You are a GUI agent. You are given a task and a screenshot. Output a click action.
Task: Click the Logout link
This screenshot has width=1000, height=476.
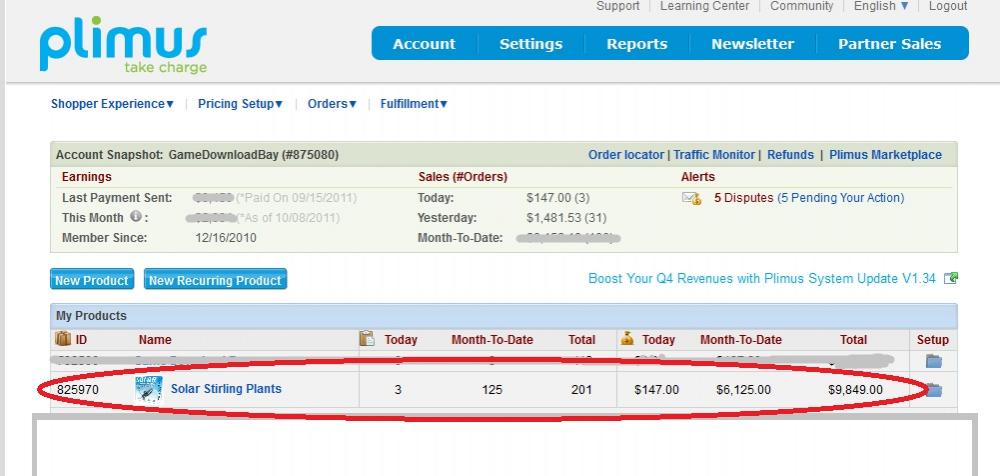(948, 6)
